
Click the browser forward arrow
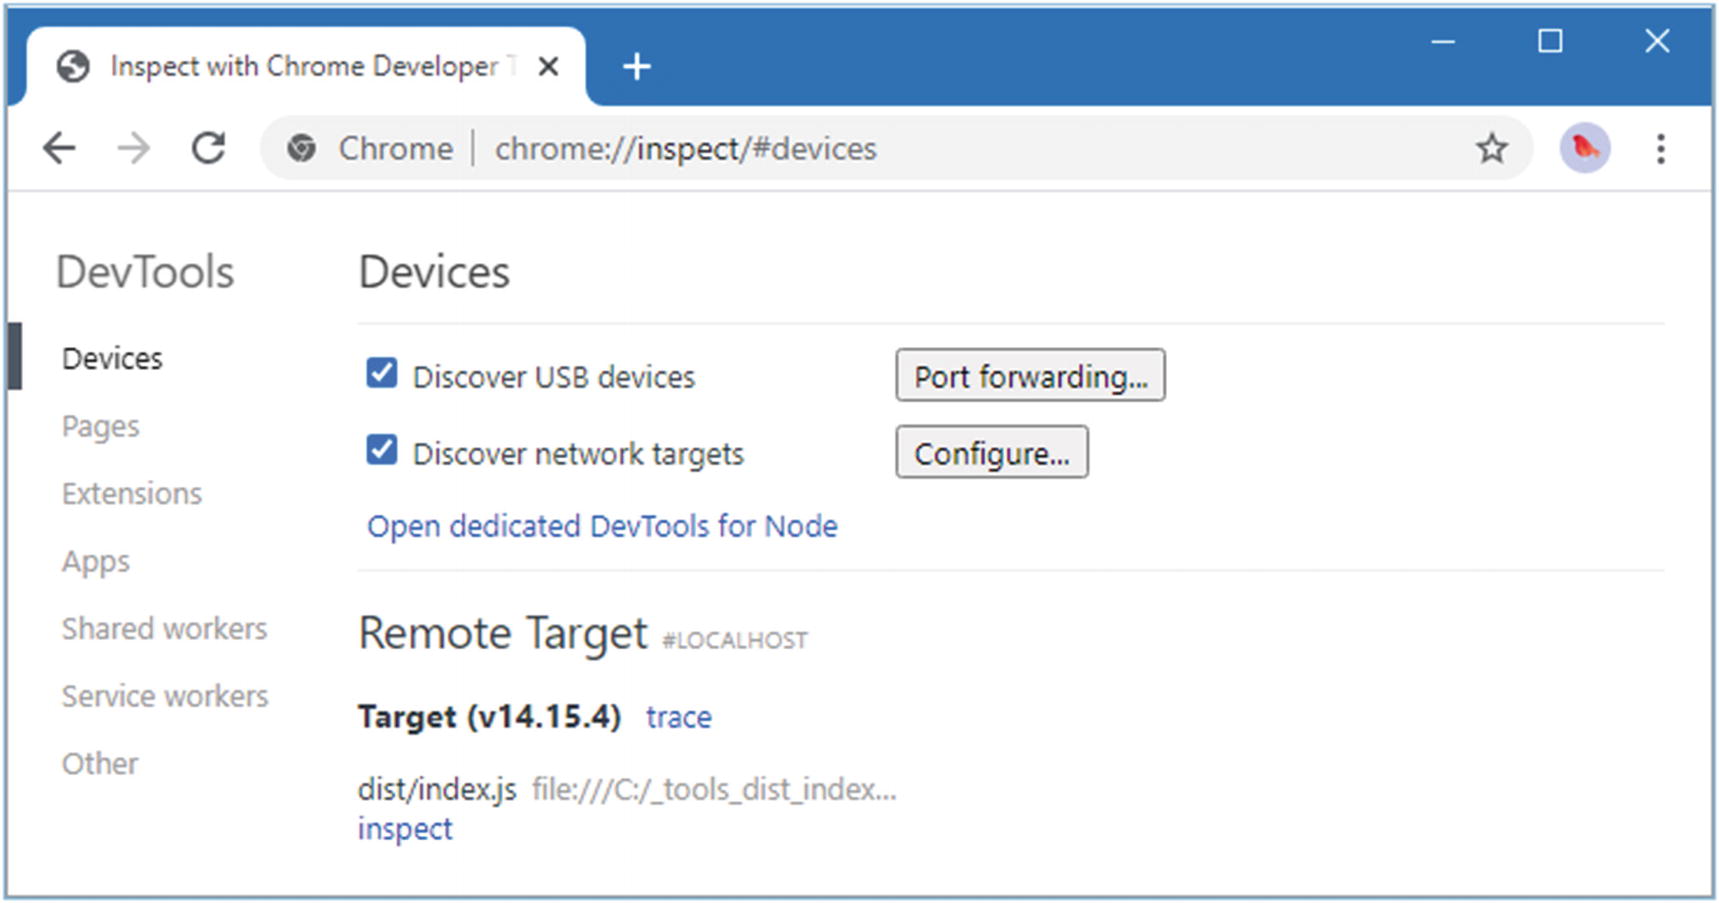pyautogui.click(x=133, y=149)
